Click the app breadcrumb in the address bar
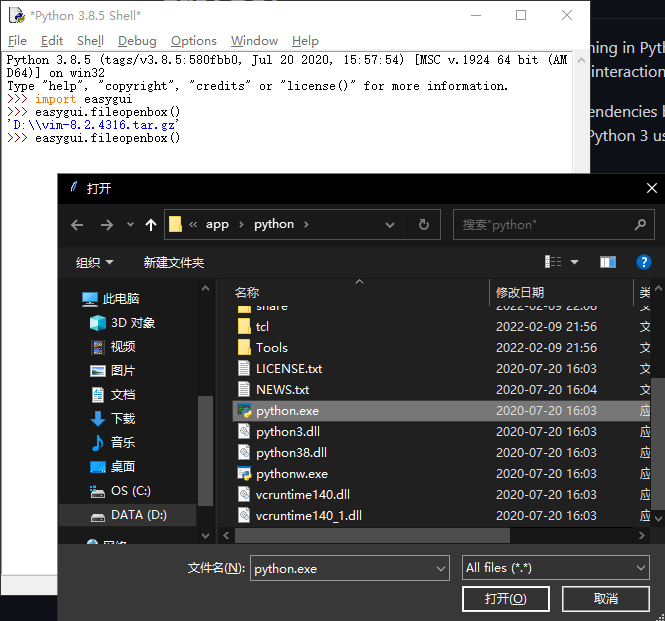 (217, 224)
